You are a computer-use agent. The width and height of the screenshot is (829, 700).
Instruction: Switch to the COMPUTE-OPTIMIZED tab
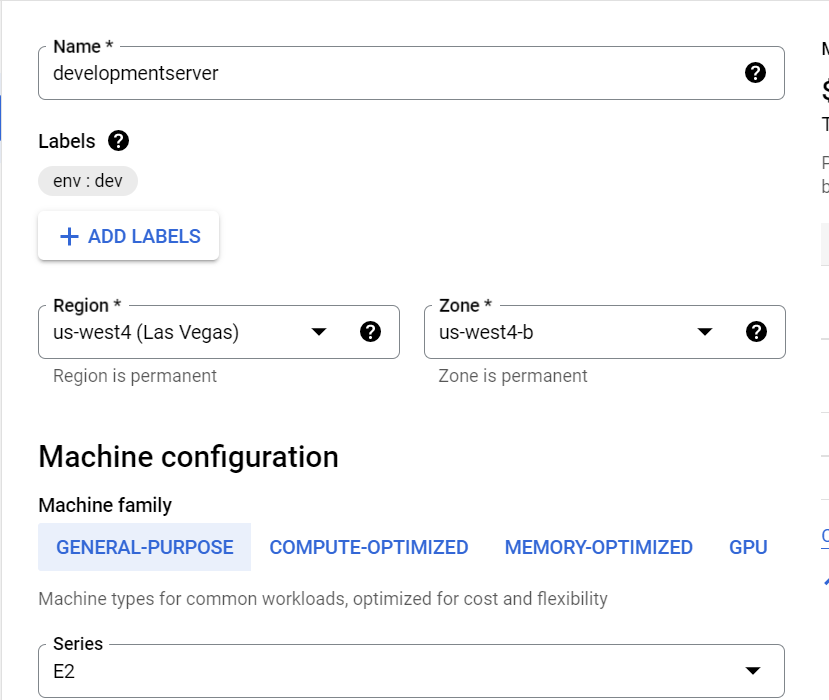tap(368, 547)
